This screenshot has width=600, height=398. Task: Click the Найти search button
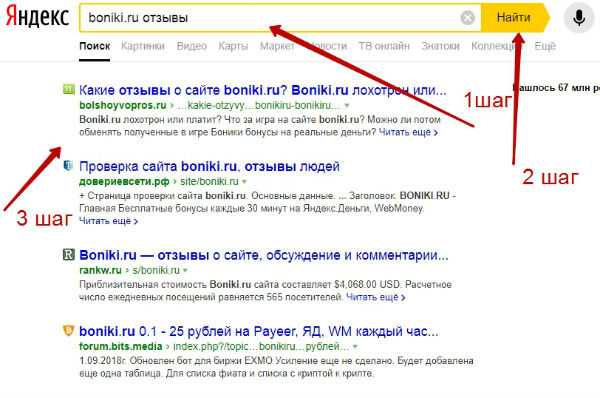click(514, 18)
